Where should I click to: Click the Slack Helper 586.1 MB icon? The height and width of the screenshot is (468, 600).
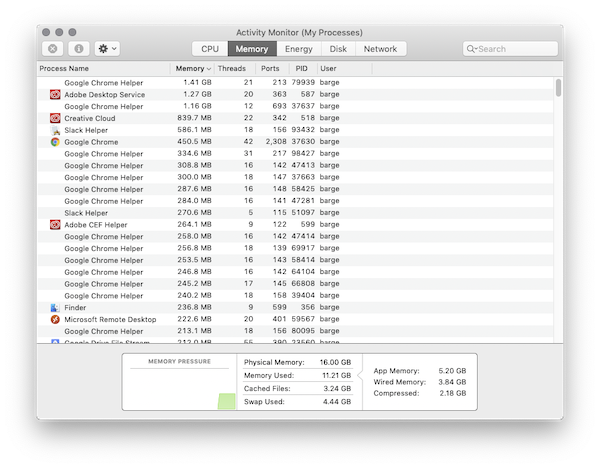(x=55, y=130)
